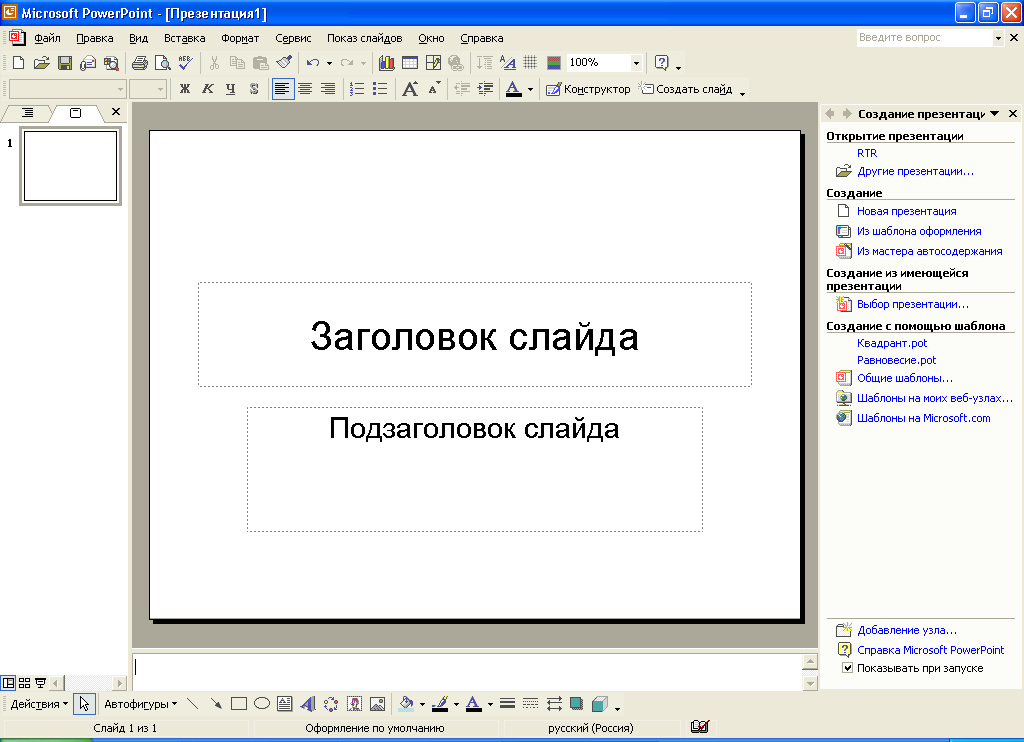
Task: Click the Undo arrow icon
Action: [x=313, y=63]
